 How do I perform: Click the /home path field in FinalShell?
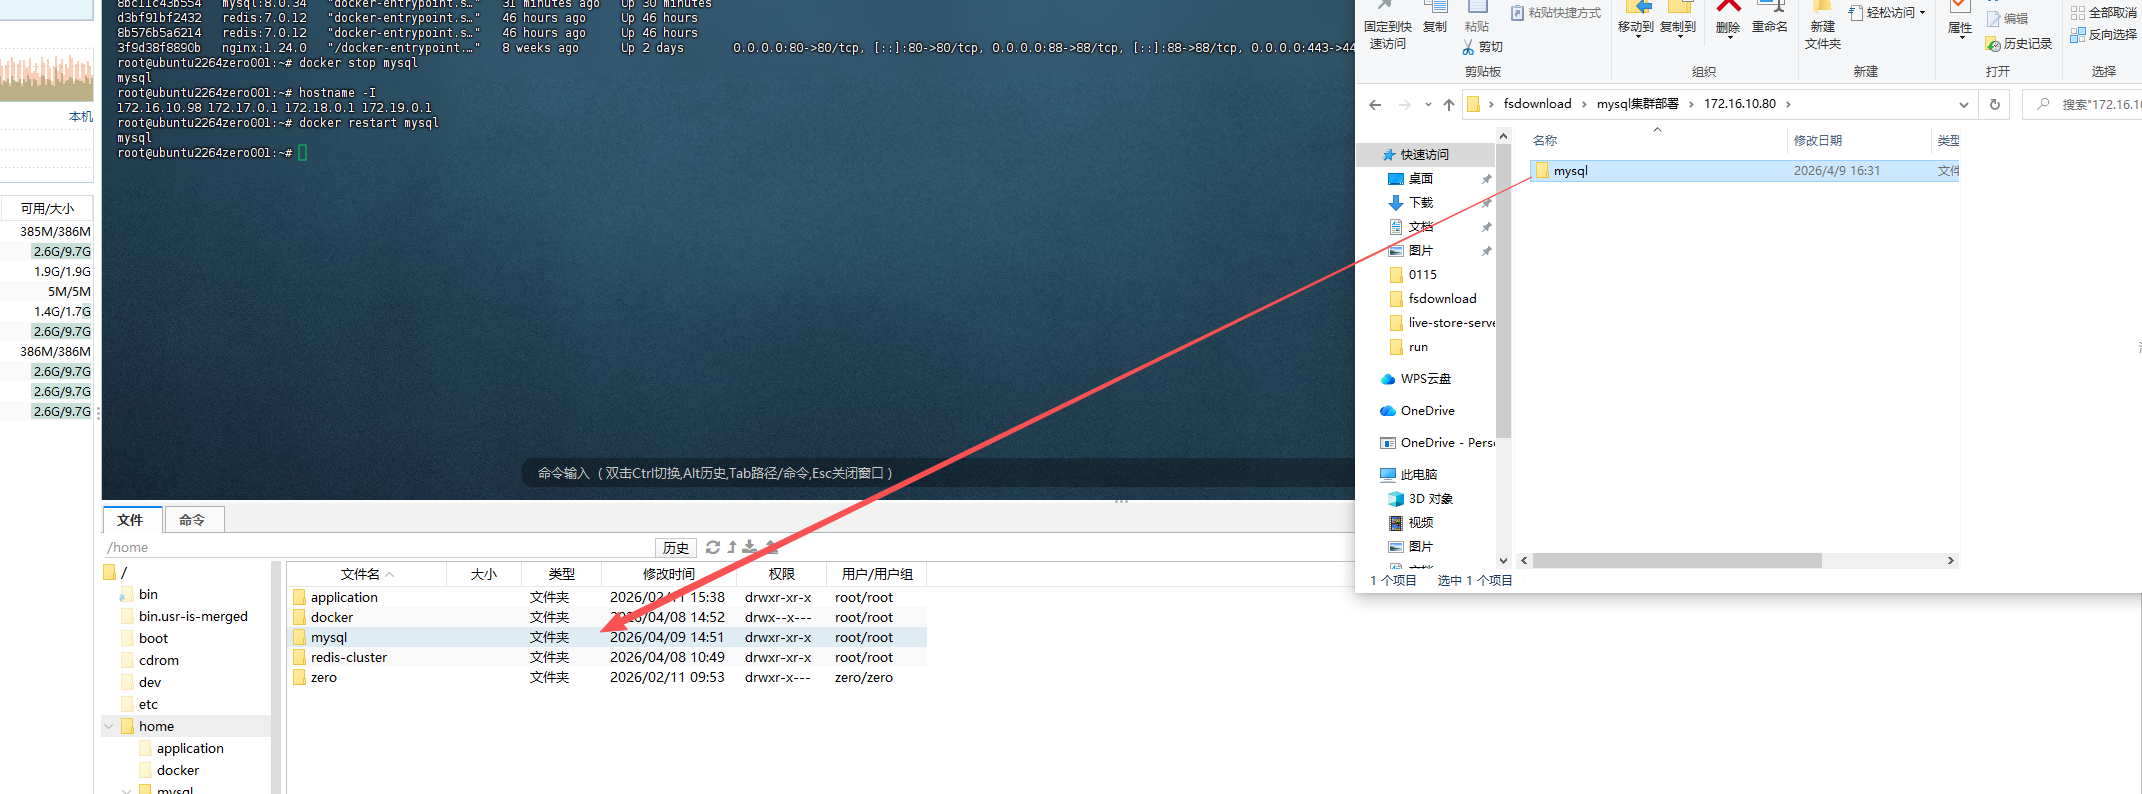click(x=378, y=547)
